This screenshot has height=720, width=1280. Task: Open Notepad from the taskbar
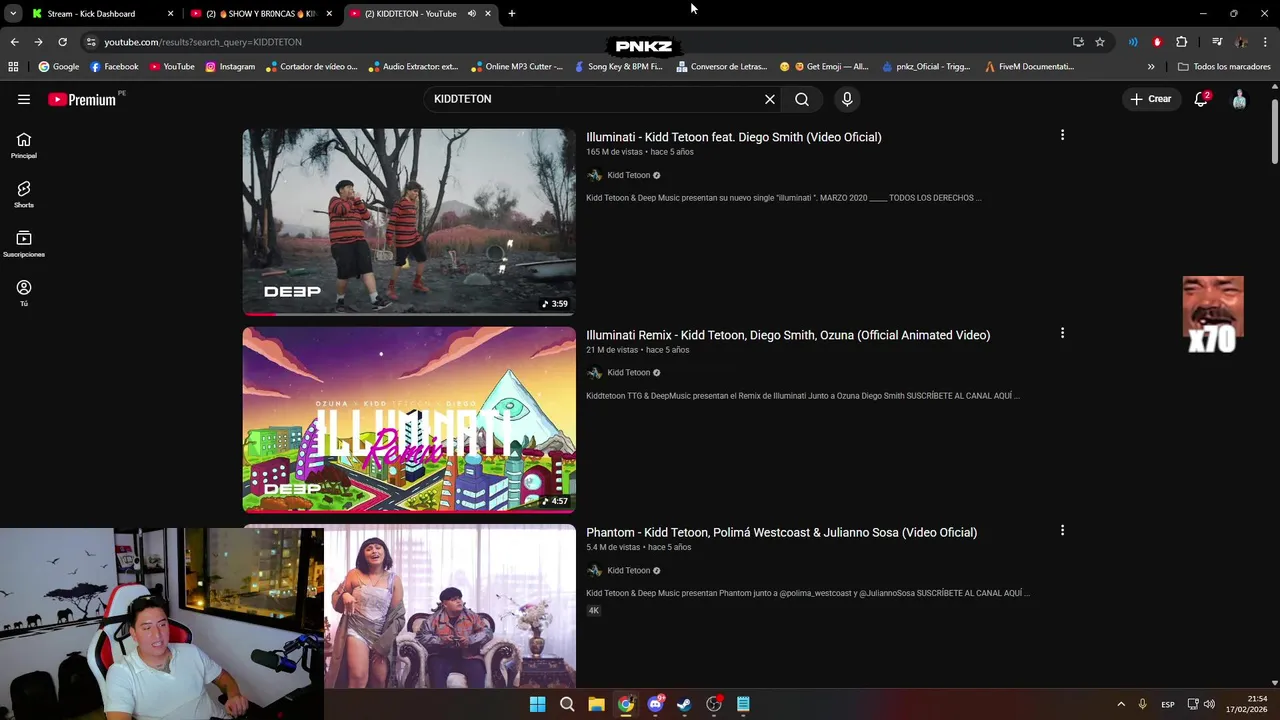click(x=743, y=704)
